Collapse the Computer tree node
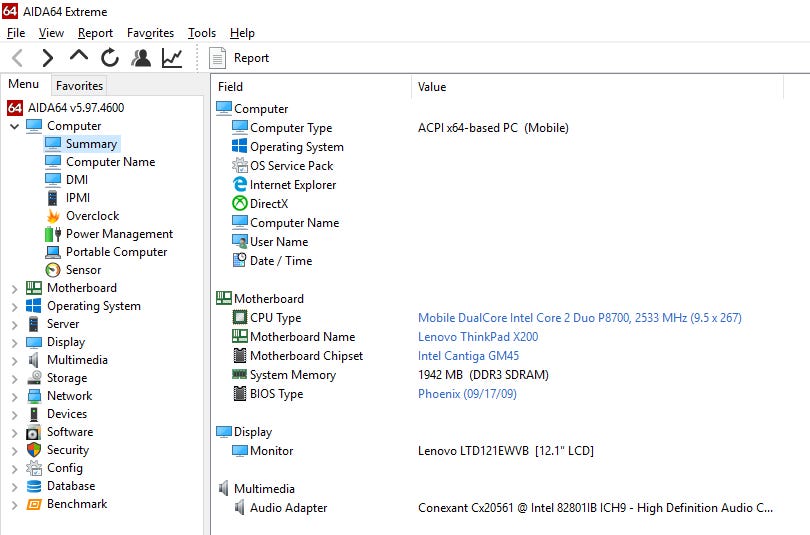Viewport: 810px width, 535px height. coord(14,126)
